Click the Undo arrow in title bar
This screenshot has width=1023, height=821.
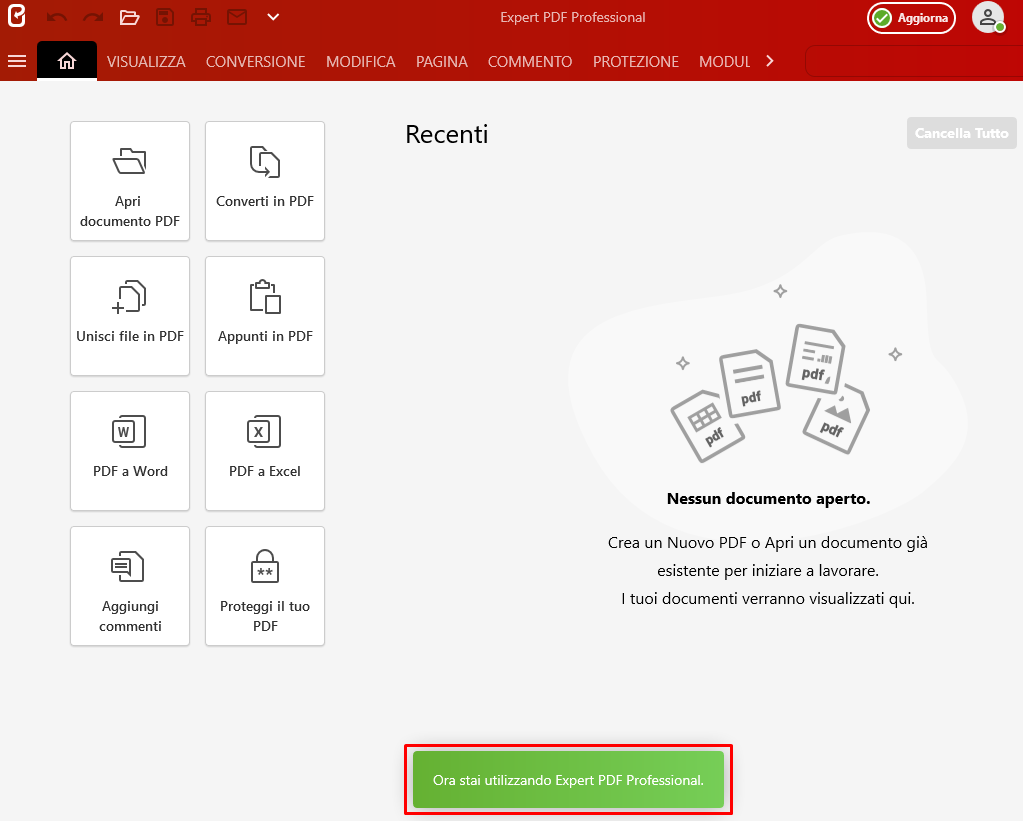pyautogui.click(x=57, y=17)
